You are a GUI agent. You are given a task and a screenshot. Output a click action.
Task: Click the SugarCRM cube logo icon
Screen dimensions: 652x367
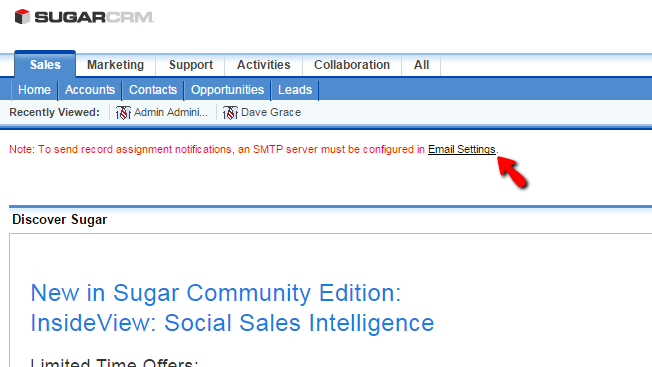click(x=22, y=17)
